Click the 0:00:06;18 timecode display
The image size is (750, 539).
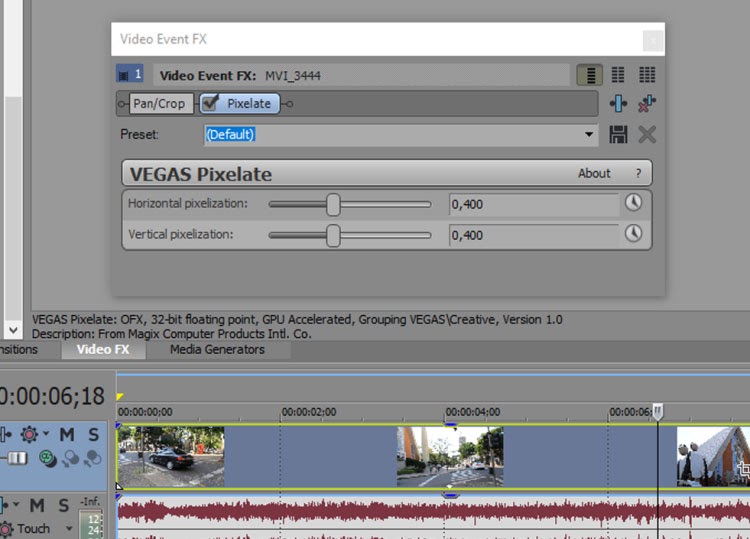click(52, 396)
